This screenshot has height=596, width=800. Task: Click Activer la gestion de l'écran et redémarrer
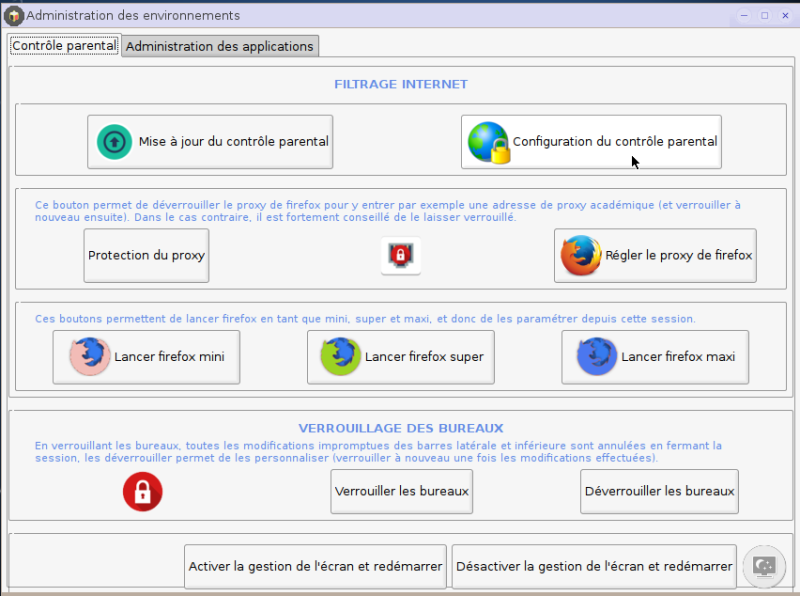(x=315, y=566)
